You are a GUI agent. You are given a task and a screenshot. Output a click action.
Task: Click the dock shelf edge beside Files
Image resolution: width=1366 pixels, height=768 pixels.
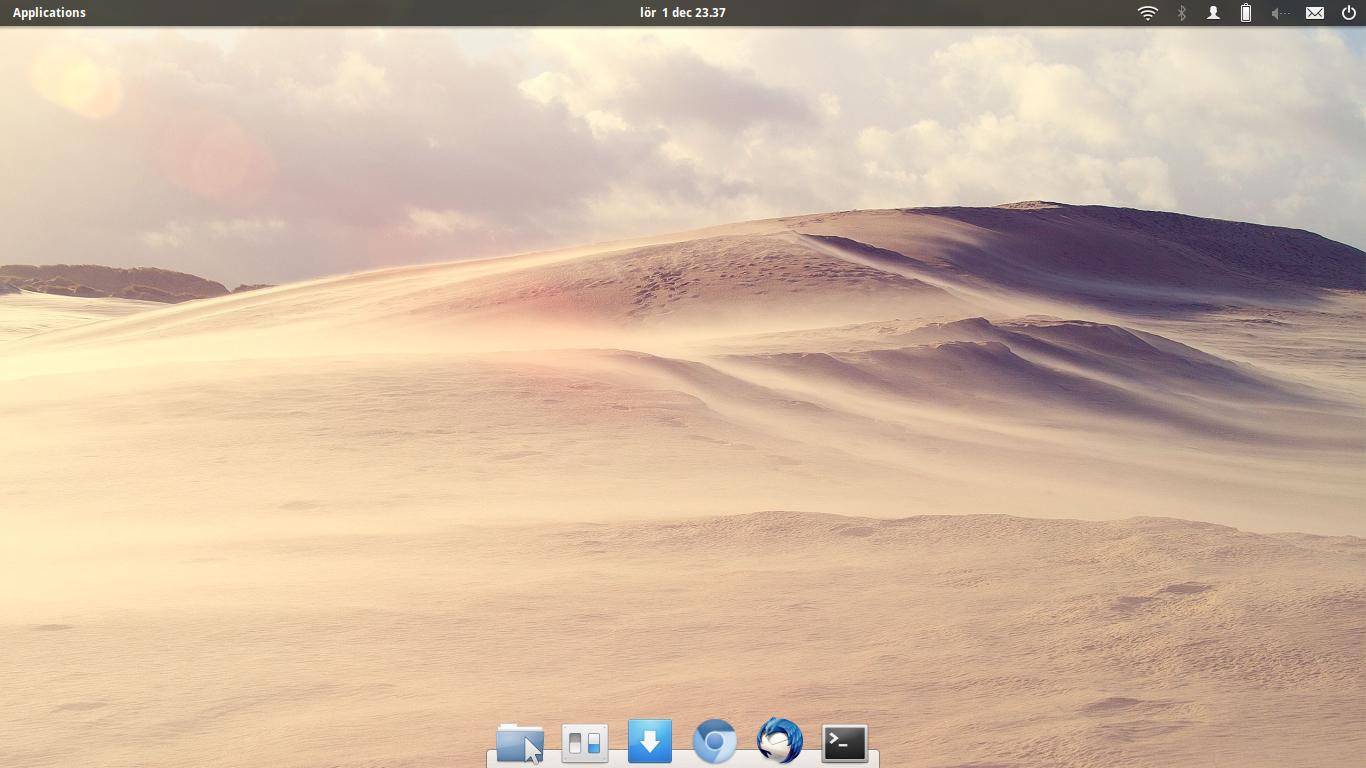coord(491,760)
